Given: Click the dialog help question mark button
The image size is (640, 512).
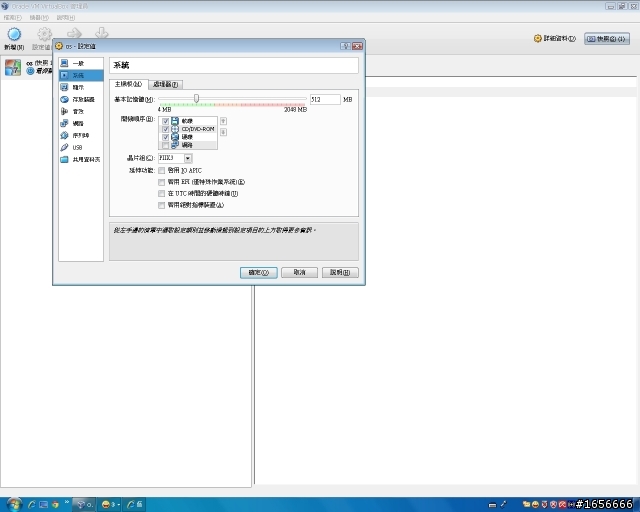Looking at the screenshot, I should point(345,46).
